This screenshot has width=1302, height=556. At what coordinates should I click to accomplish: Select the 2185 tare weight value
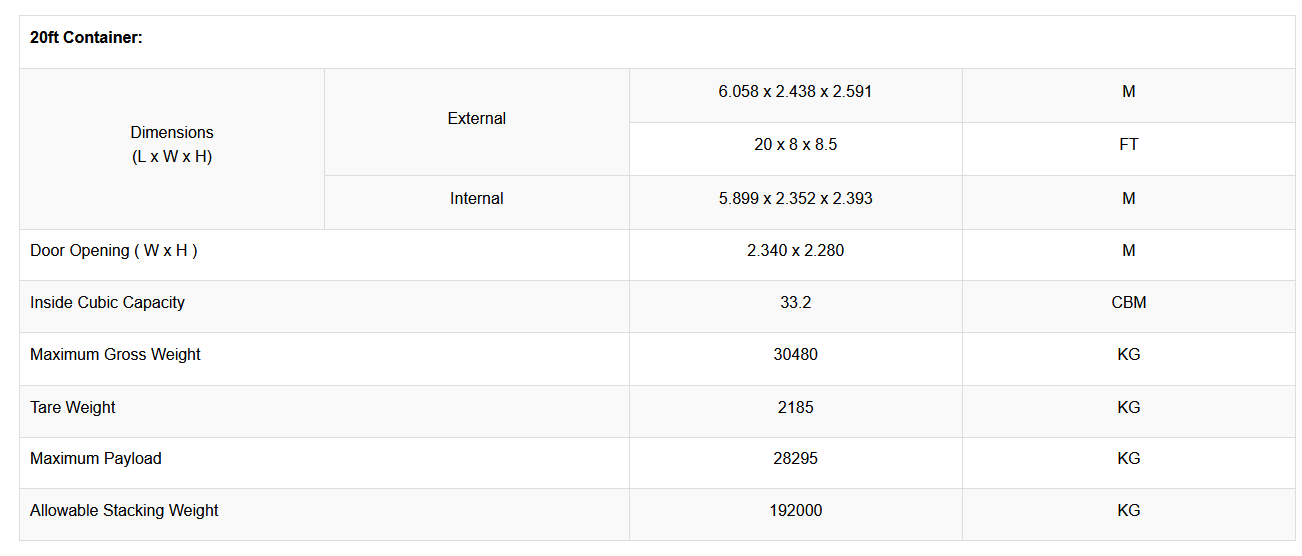click(x=795, y=408)
